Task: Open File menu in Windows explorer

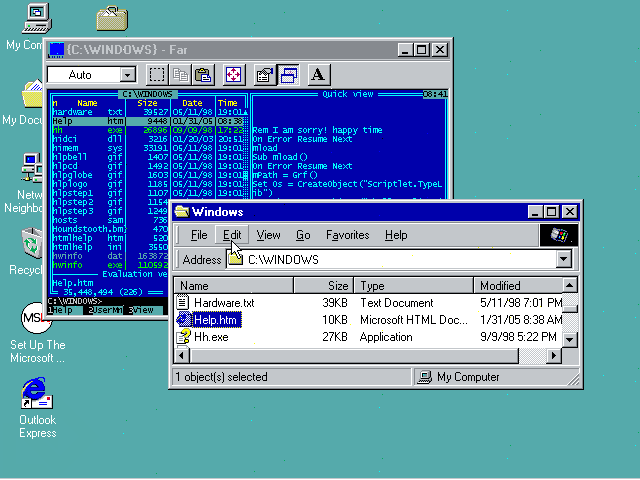Action: point(199,235)
